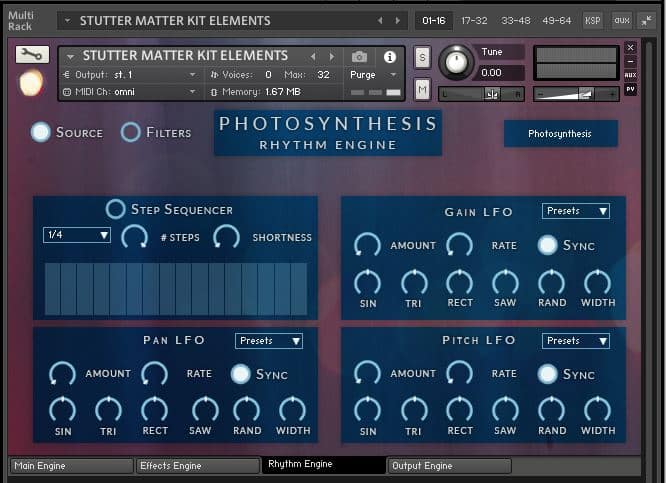The height and width of the screenshot is (483, 666).
Task: Switch to the Main Engine tab
Action: coord(71,466)
